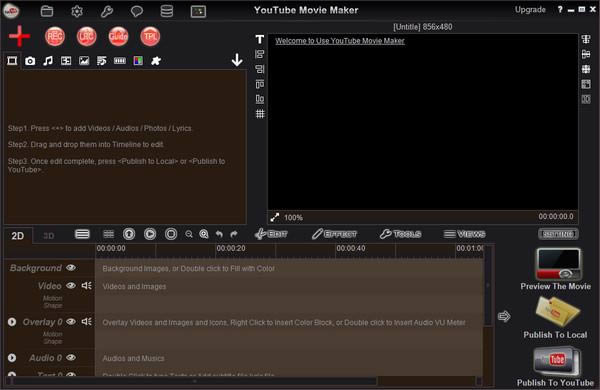Image resolution: width=600 pixels, height=390 pixels.
Task: Click the speech bubble icon in top toolbar
Action: point(137,11)
